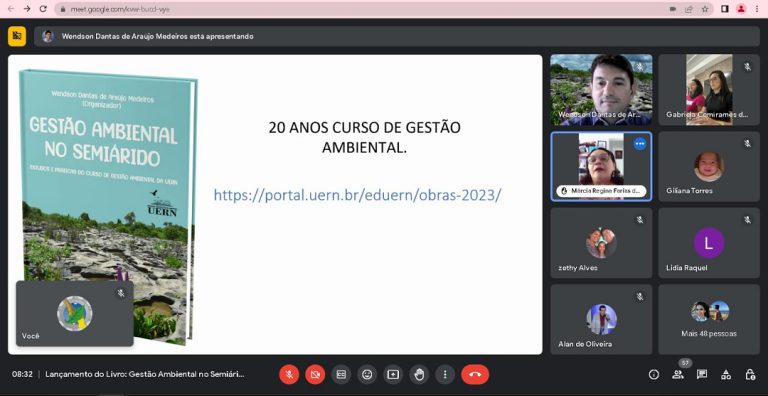Click the portal.uern.br eduern obras-2023 link
The height and width of the screenshot is (396, 768).
[x=358, y=195]
